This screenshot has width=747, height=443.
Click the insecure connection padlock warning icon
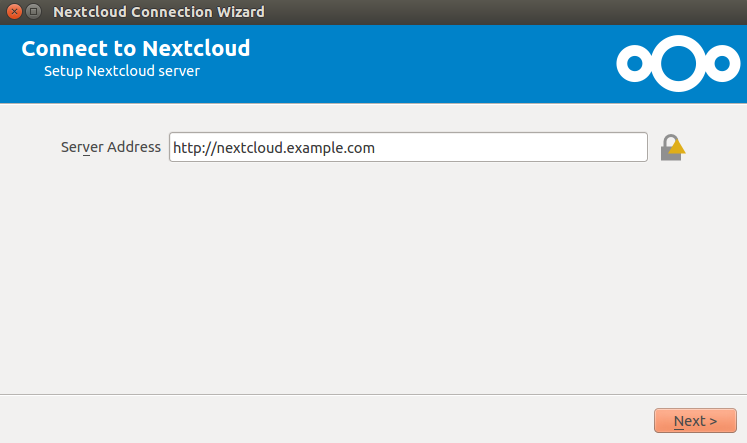(x=672, y=148)
